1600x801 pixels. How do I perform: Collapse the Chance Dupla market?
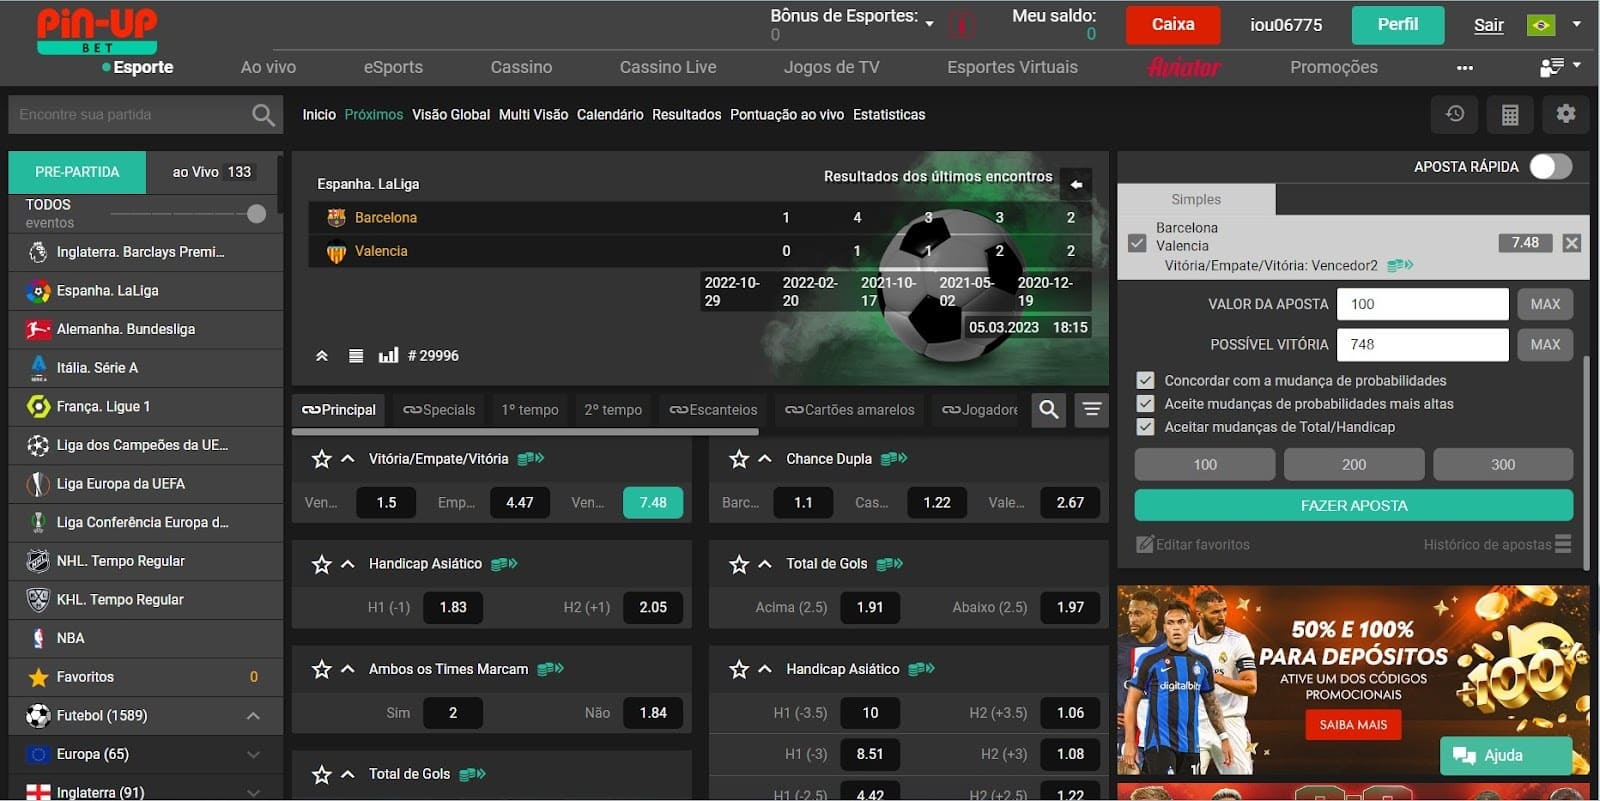(x=765, y=459)
